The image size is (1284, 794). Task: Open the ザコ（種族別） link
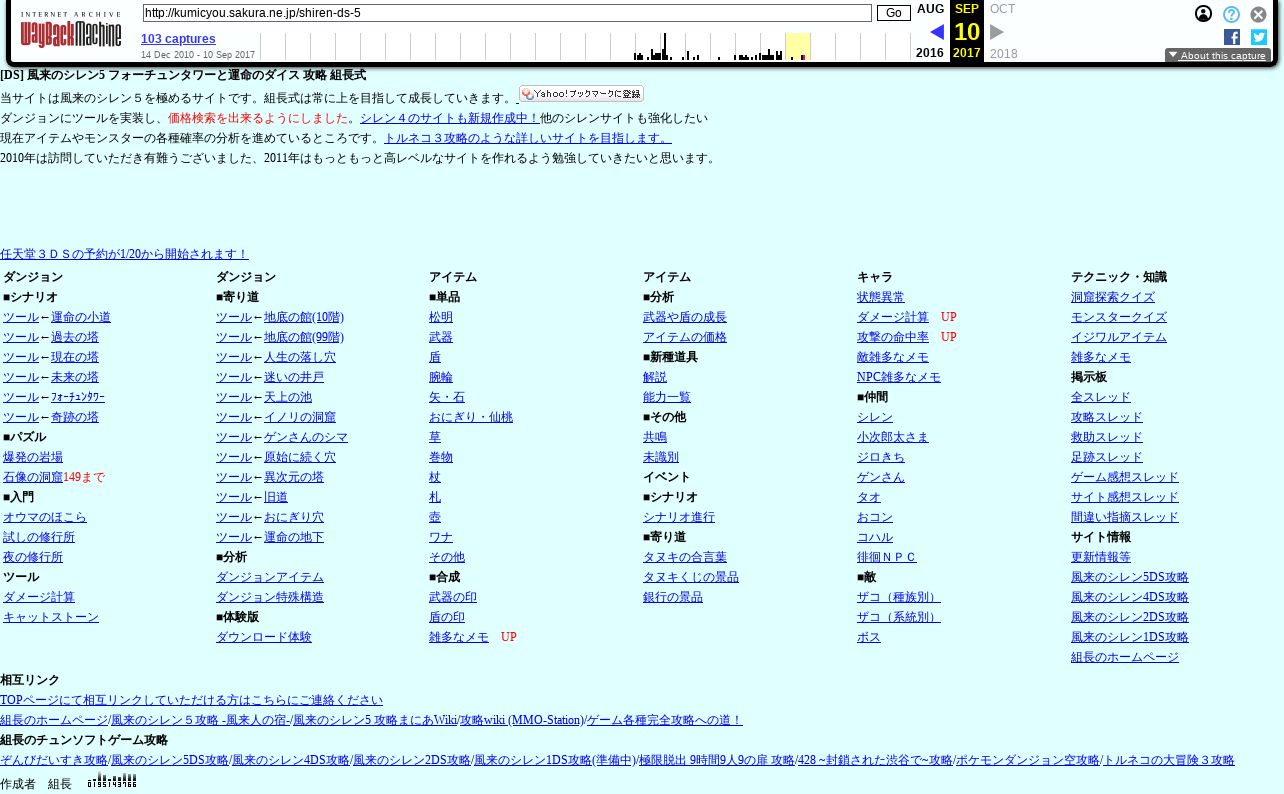click(x=899, y=597)
